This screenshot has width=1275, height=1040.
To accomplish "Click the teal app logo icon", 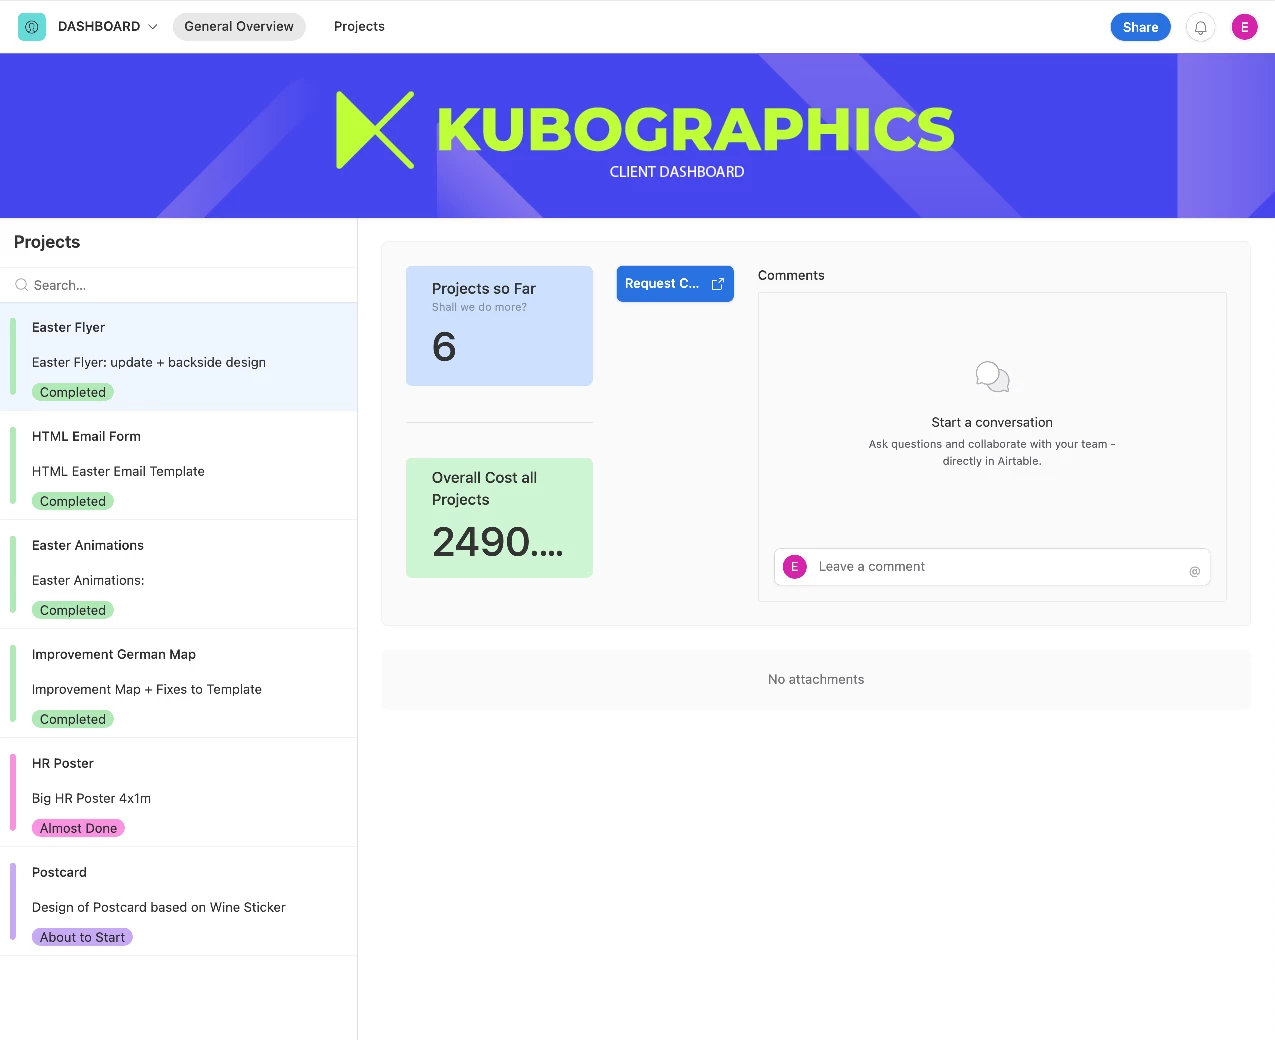I will point(32,27).
